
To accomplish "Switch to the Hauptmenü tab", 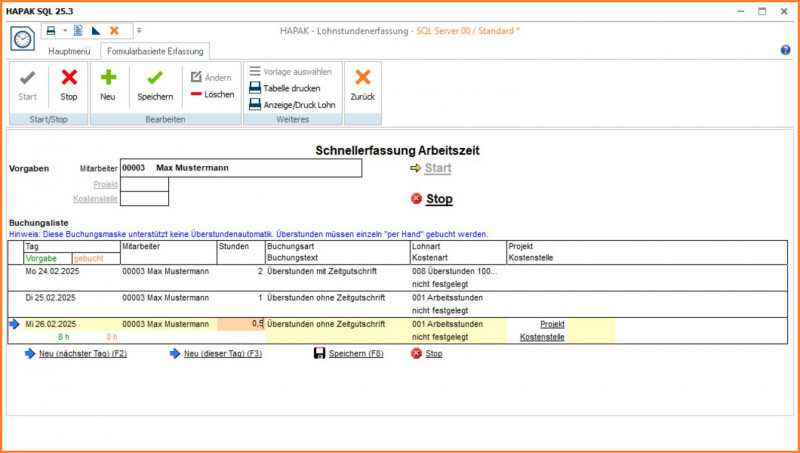I will click(70, 50).
